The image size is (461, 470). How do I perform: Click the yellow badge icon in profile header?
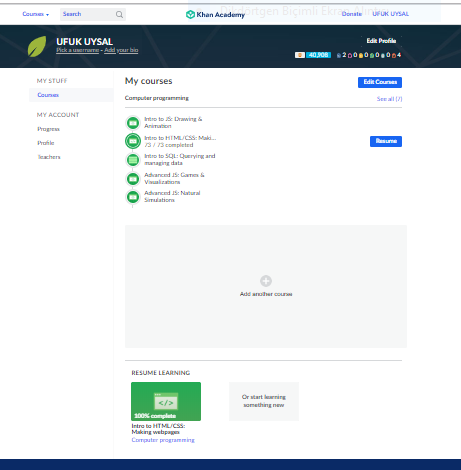click(x=361, y=55)
